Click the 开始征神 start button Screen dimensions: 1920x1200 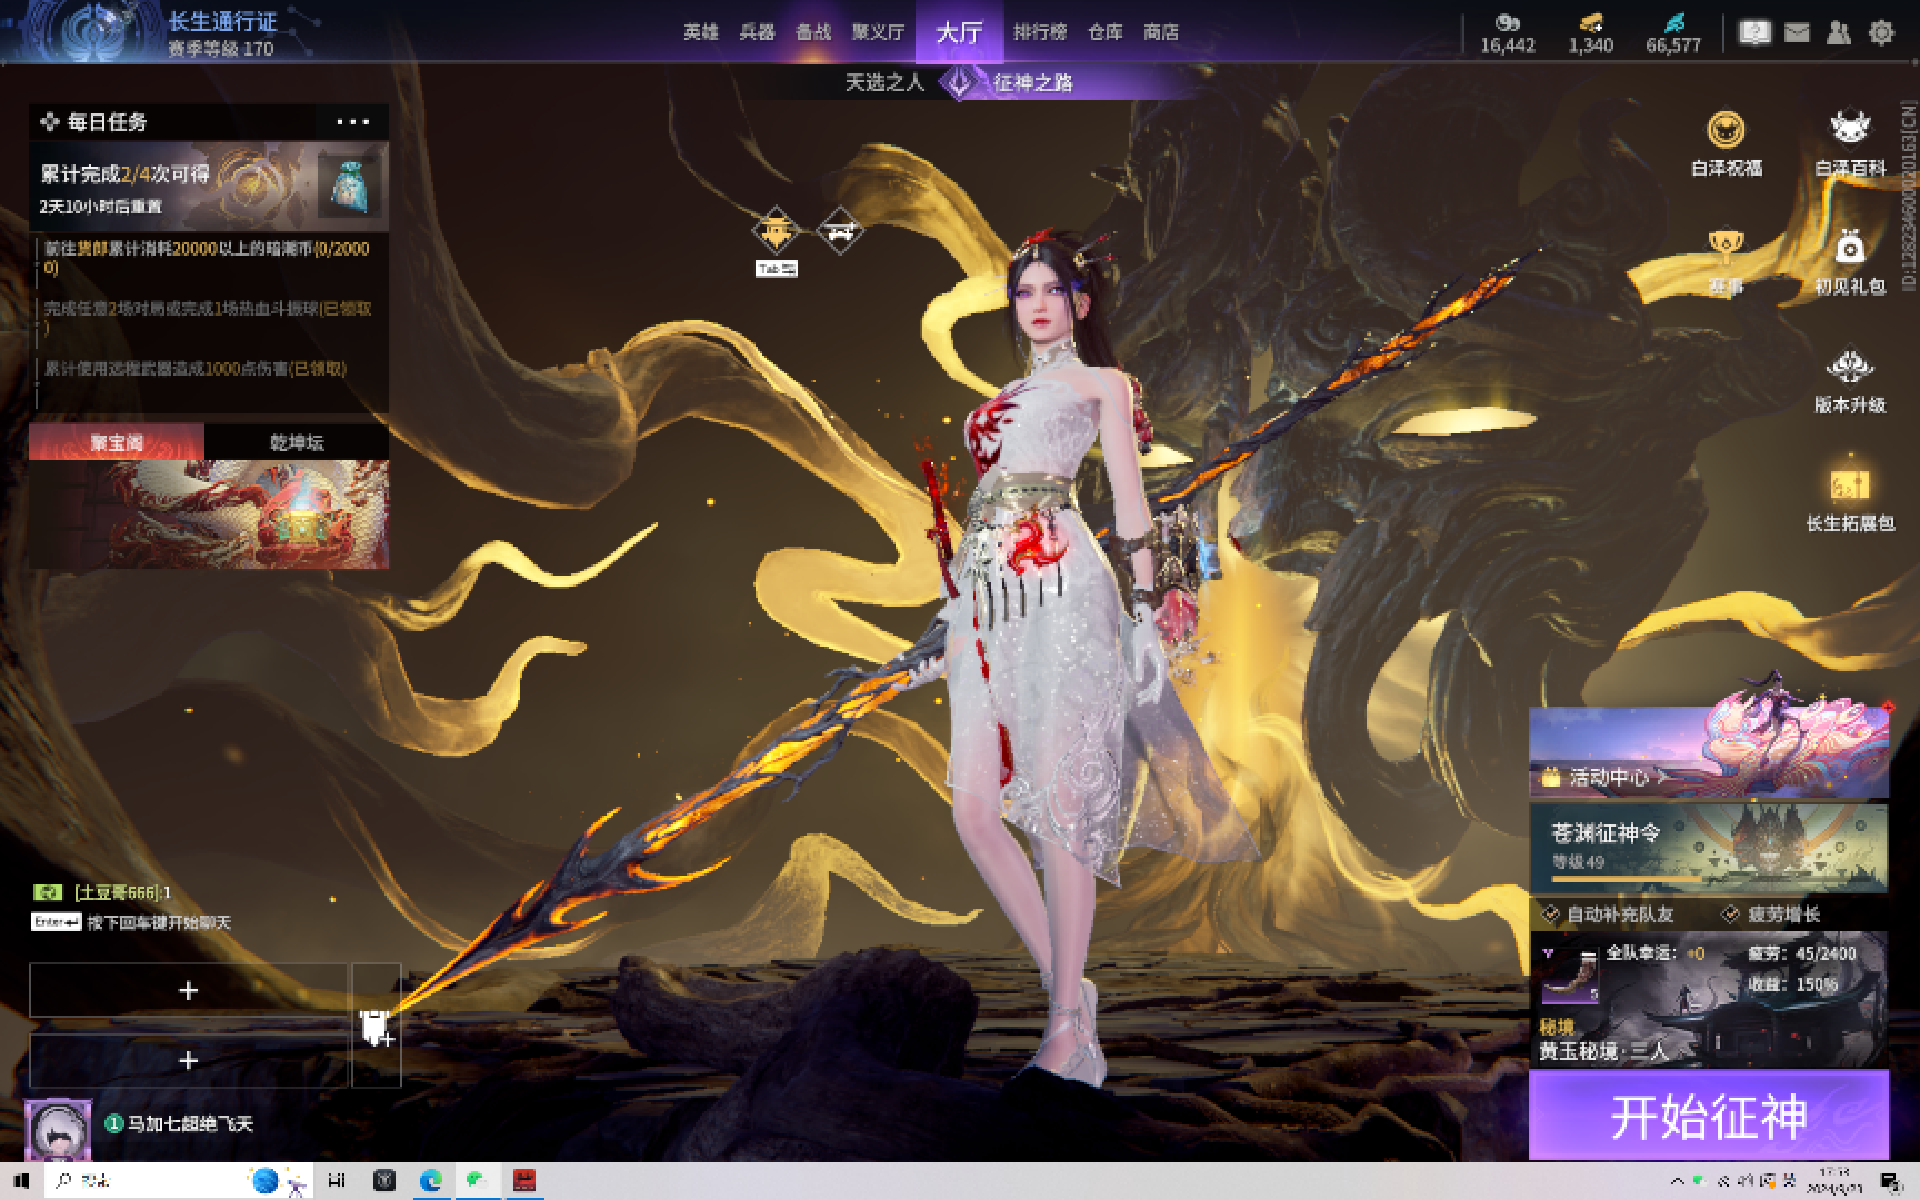pos(1709,1115)
